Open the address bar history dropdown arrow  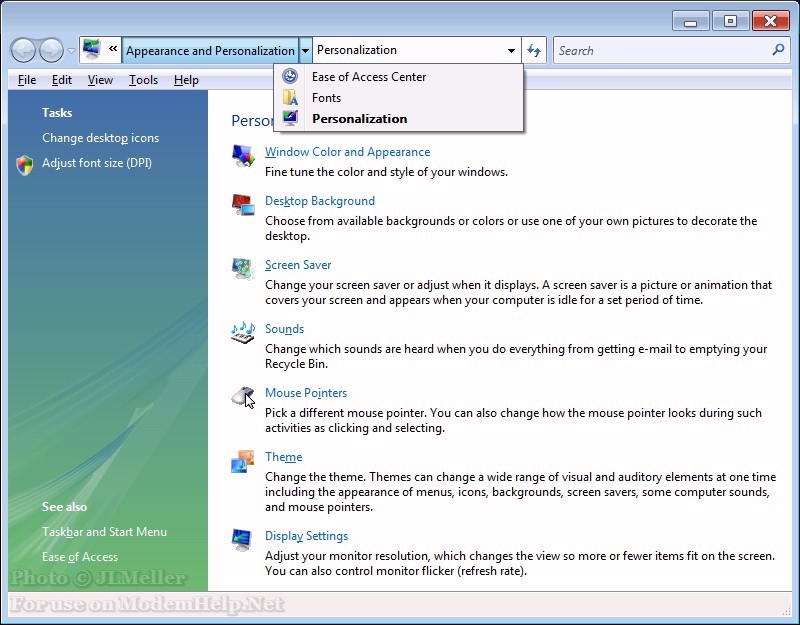point(511,51)
